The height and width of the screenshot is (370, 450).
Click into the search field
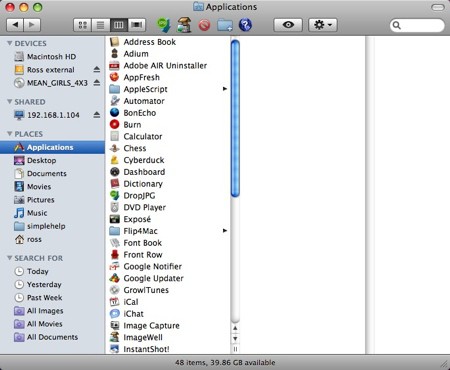click(417, 25)
